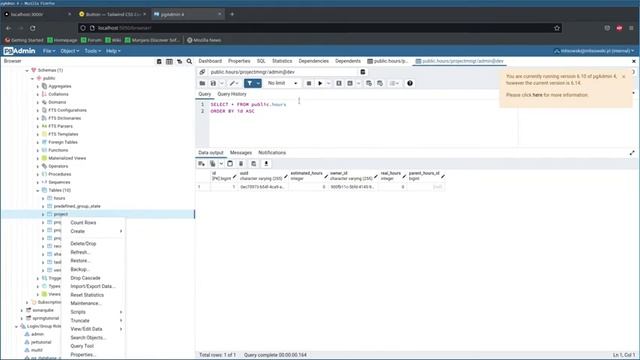Click into the SQL query editor
The width and height of the screenshot is (640, 360).
pyautogui.click(x=363, y=122)
